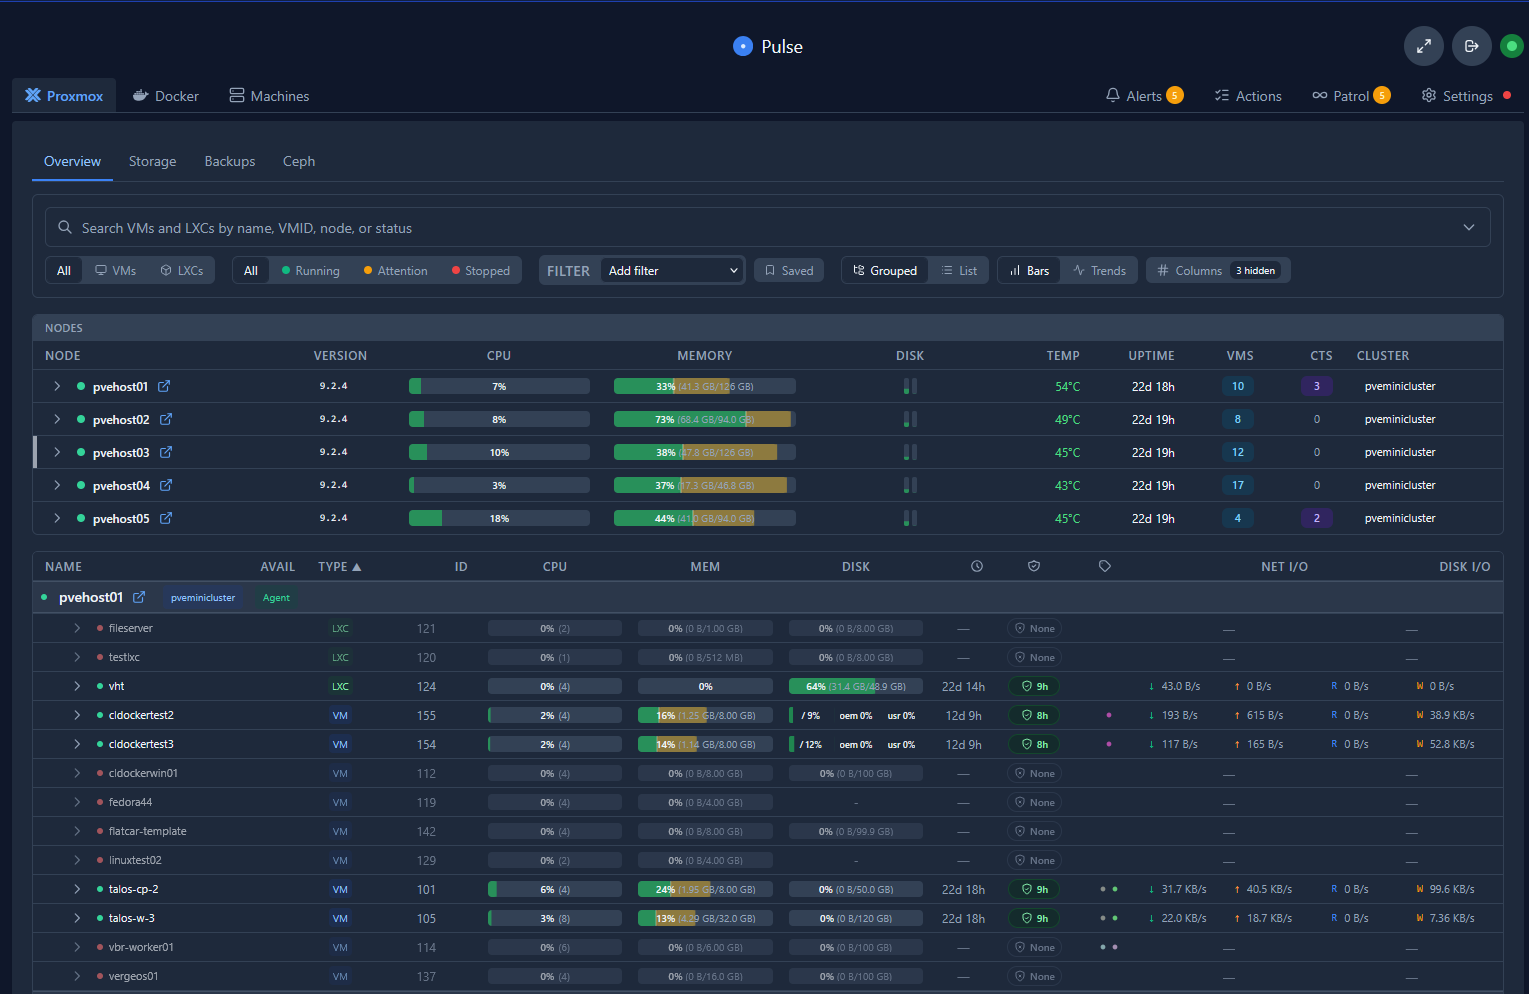1529x994 pixels.
Task: Click the Saved filters button
Action: pos(789,271)
